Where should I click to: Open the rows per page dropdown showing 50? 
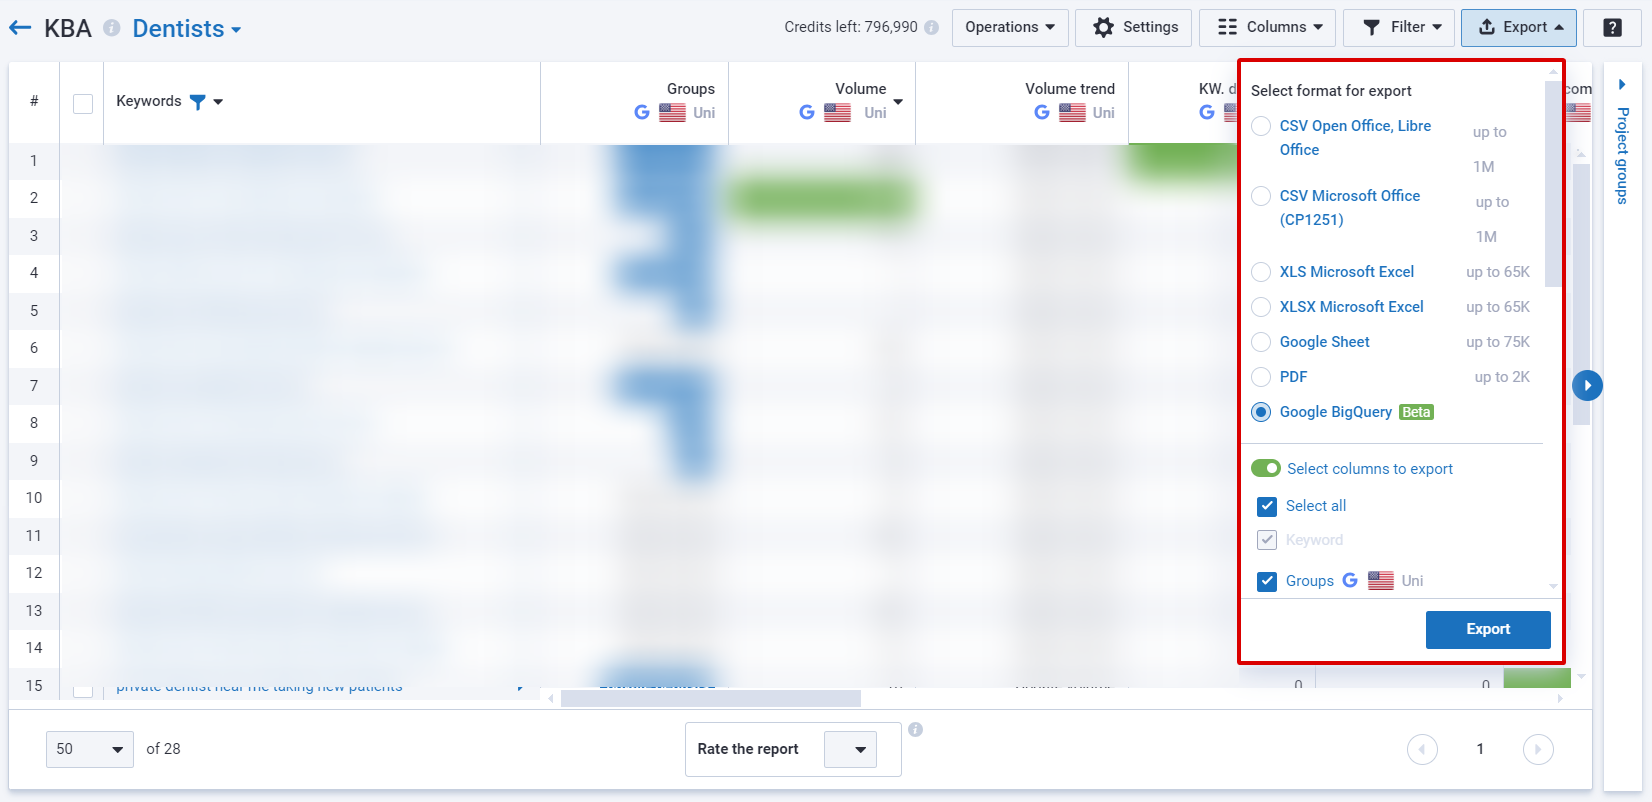click(90, 749)
